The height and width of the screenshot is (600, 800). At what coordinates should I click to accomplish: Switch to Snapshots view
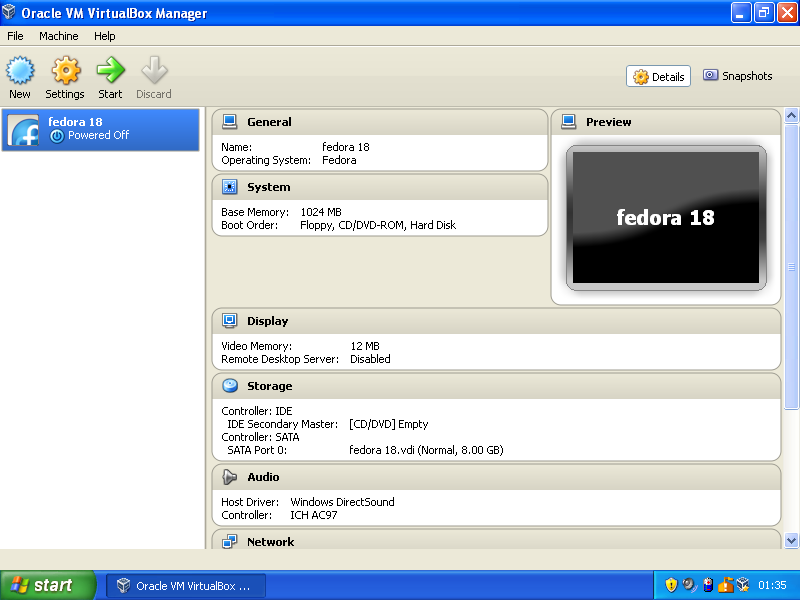pyautogui.click(x=738, y=76)
